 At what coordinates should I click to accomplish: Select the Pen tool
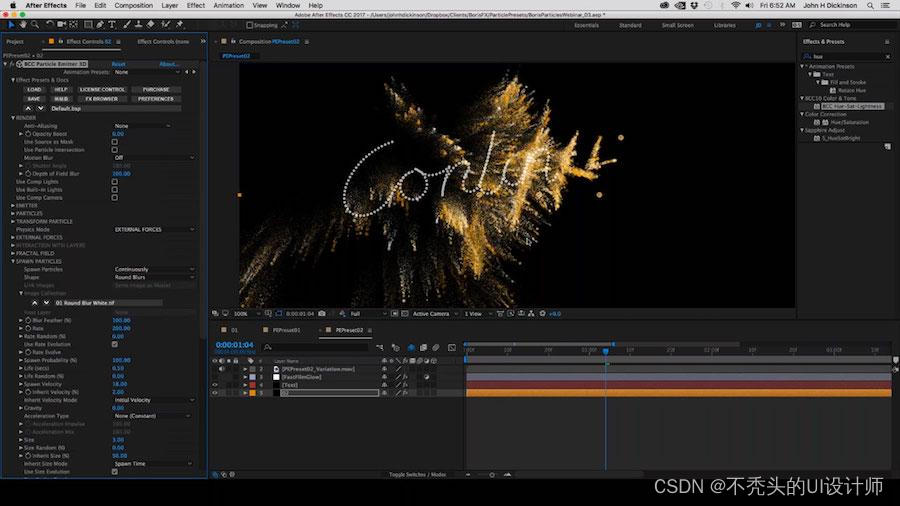click(100, 25)
